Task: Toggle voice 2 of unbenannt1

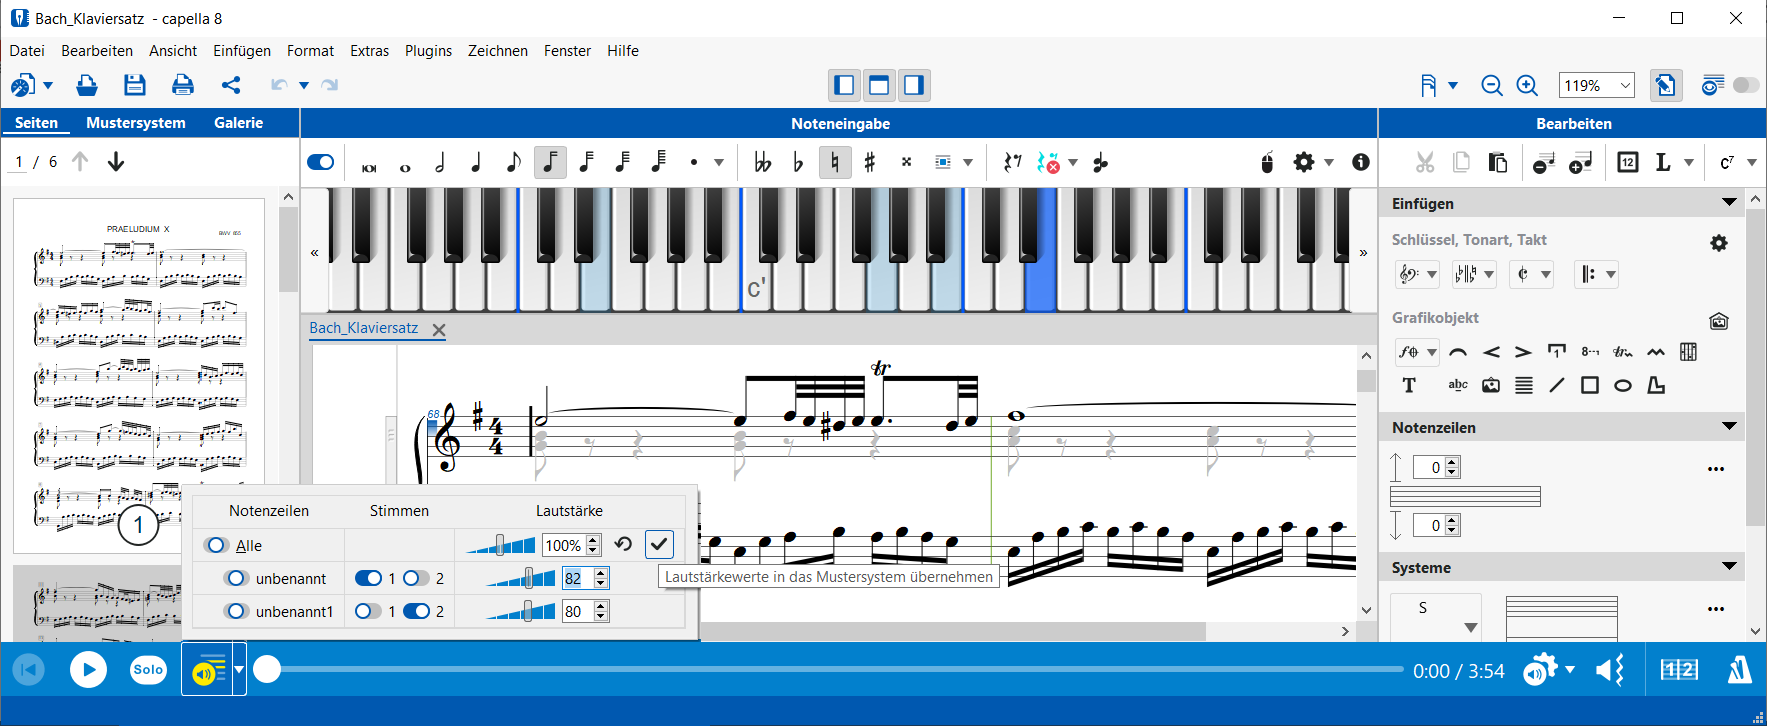Action: click(416, 611)
